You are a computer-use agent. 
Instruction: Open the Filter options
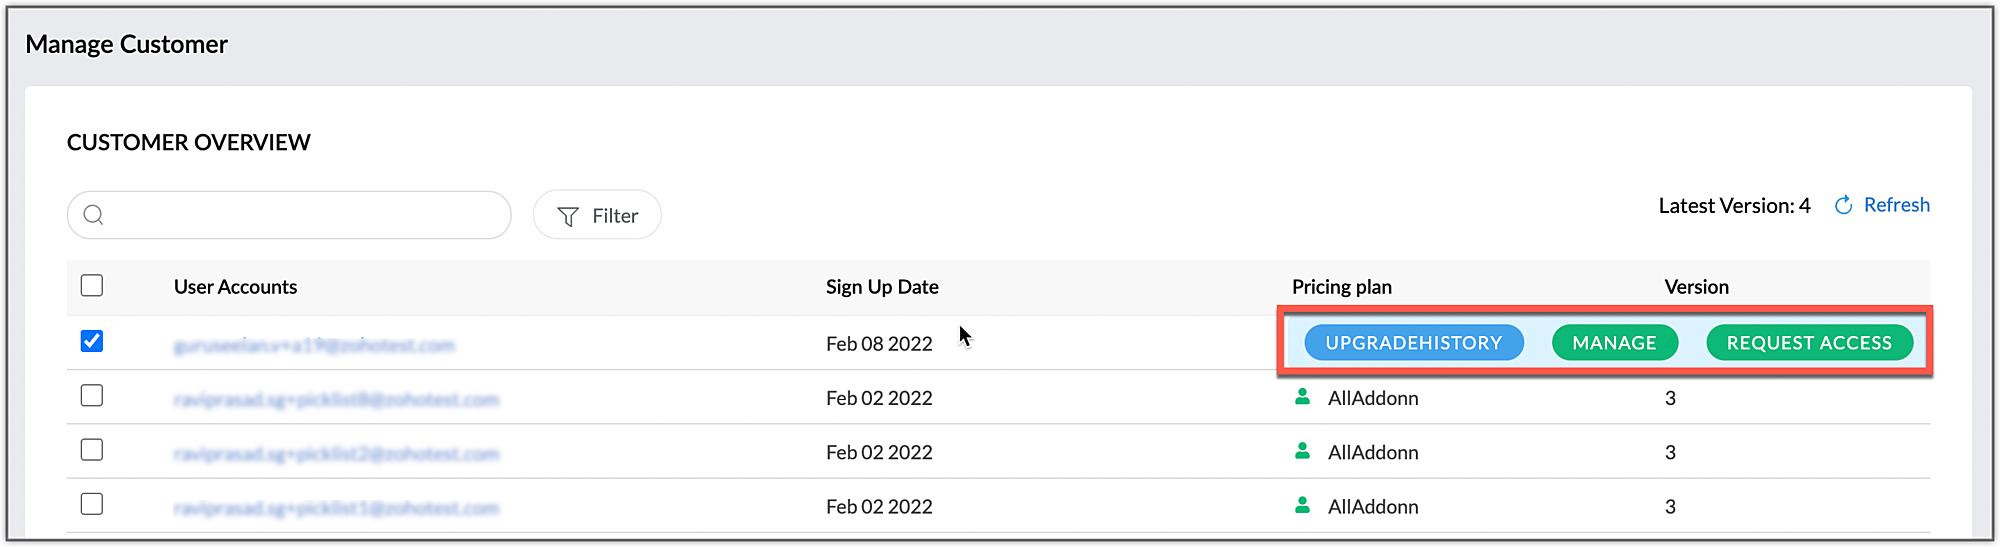(597, 215)
